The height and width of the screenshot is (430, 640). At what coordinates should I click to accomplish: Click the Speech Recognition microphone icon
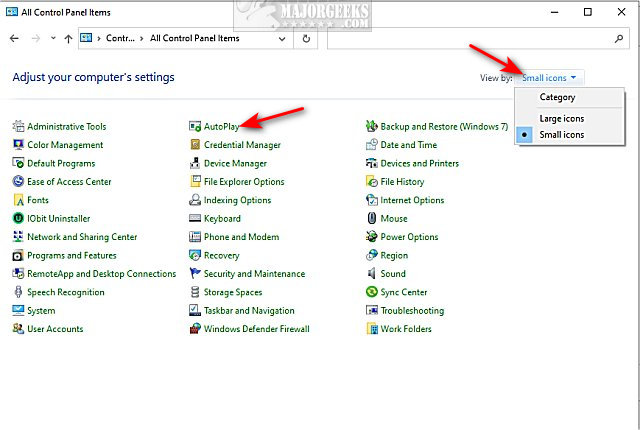18,292
